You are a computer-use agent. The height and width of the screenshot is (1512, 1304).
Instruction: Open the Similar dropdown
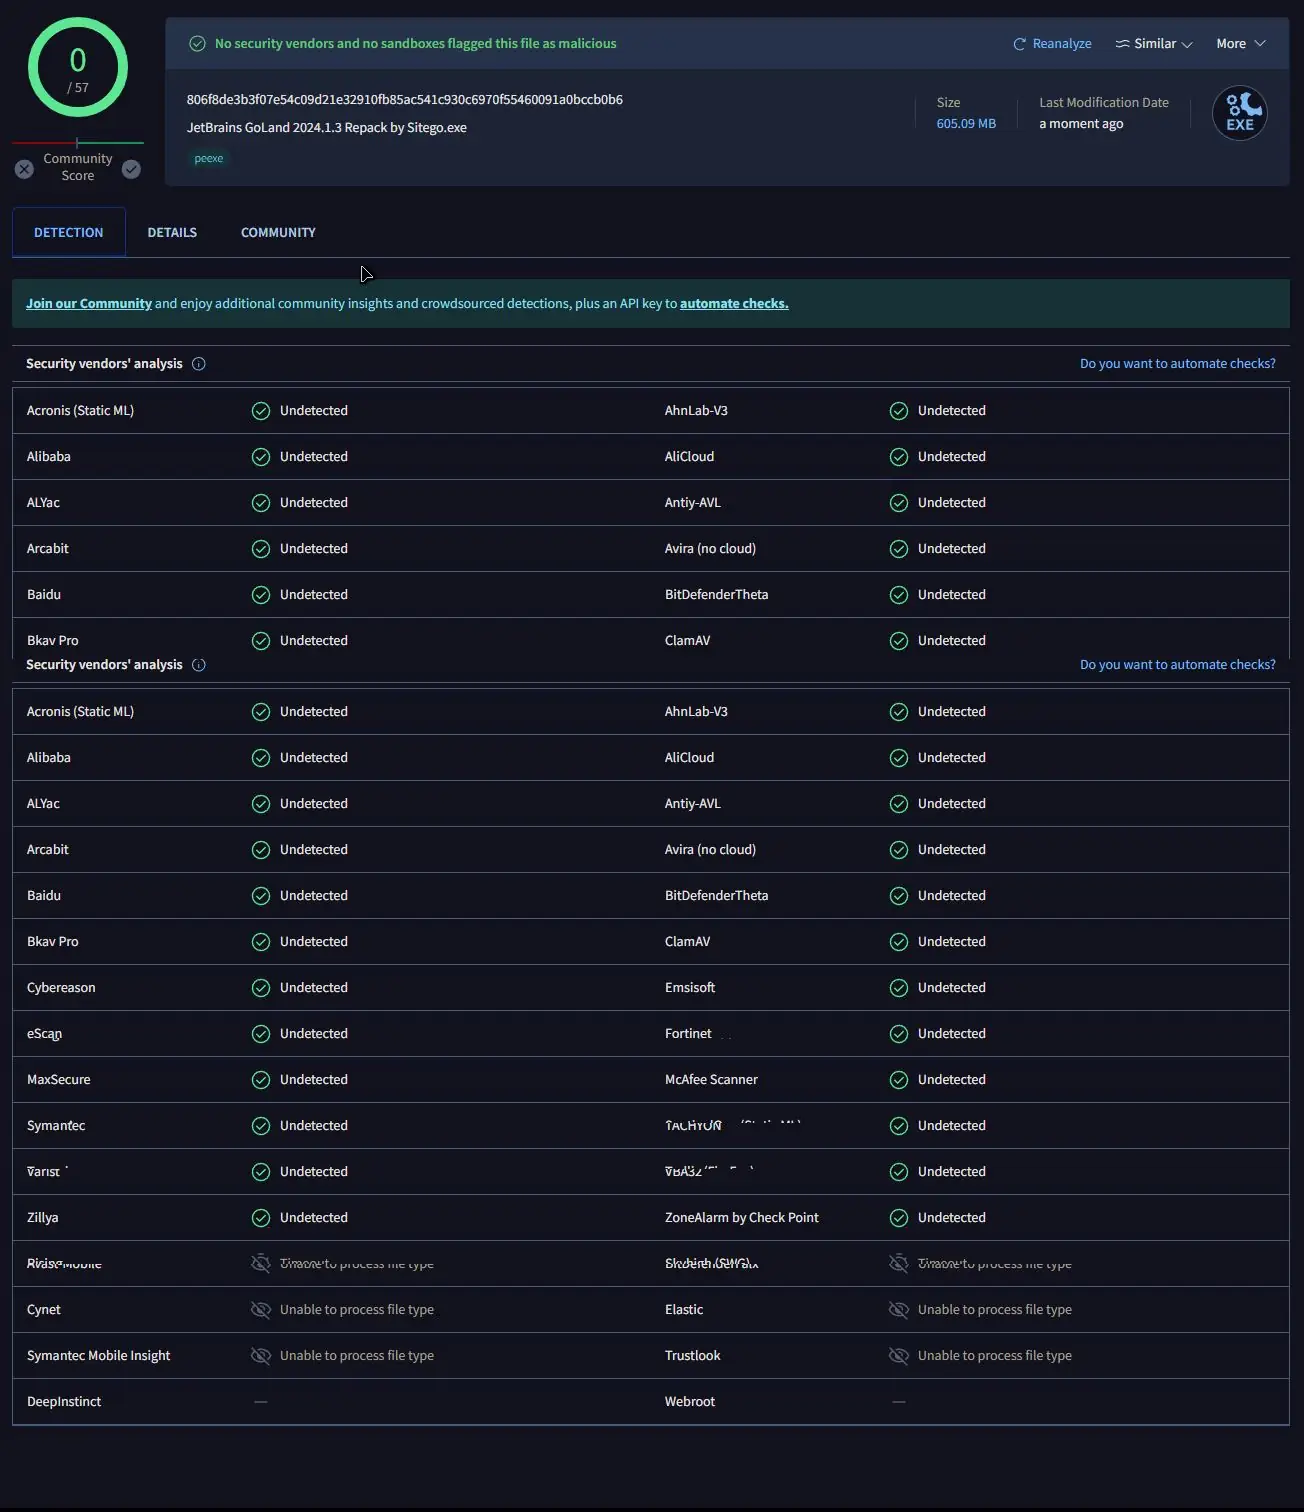(1154, 44)
